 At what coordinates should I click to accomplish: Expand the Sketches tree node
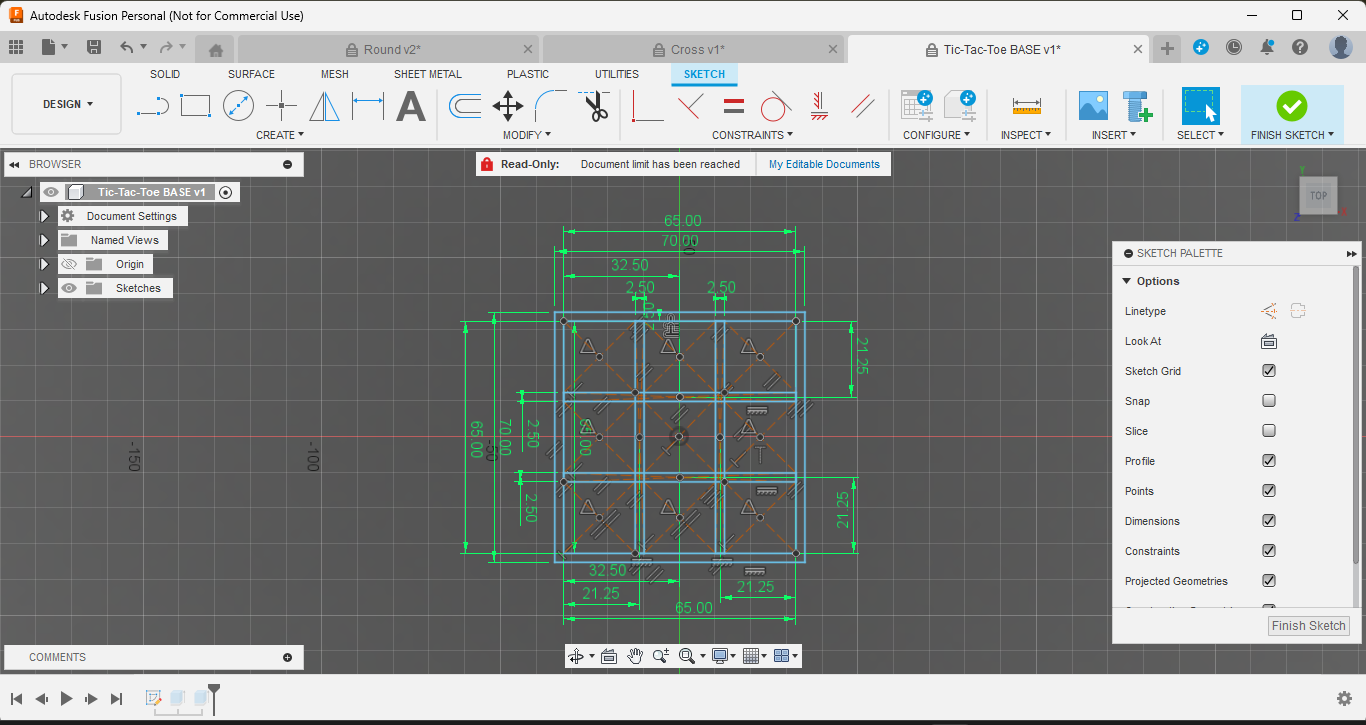coord(44,288)
